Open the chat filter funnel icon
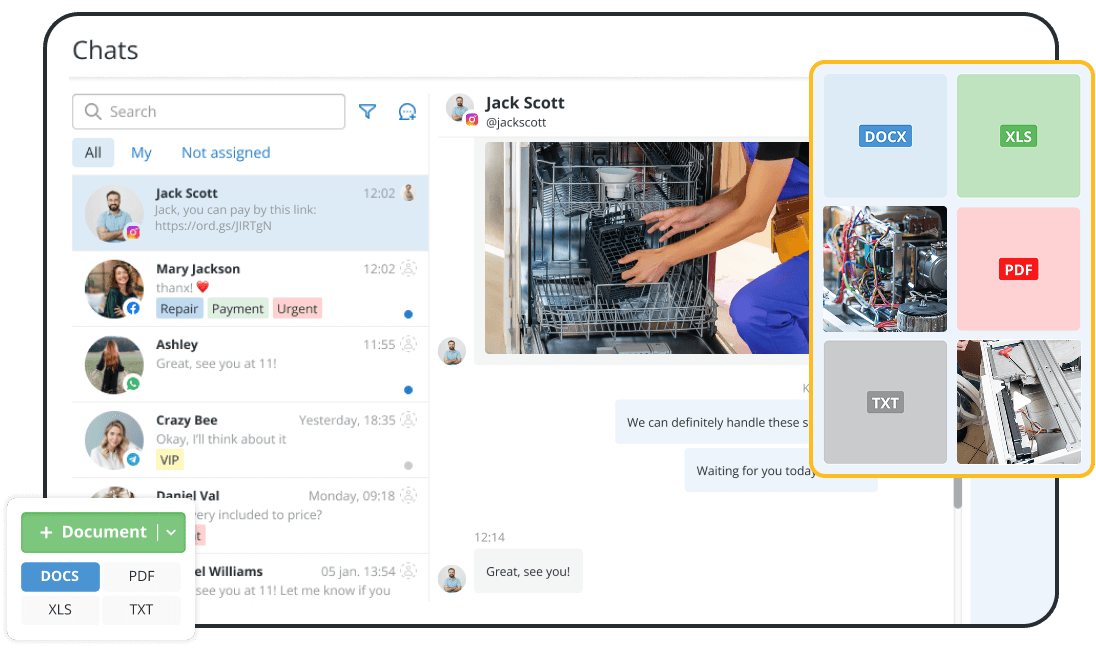Image resolution: width=1096 pixels, height=648 pixels. [367, 112]
